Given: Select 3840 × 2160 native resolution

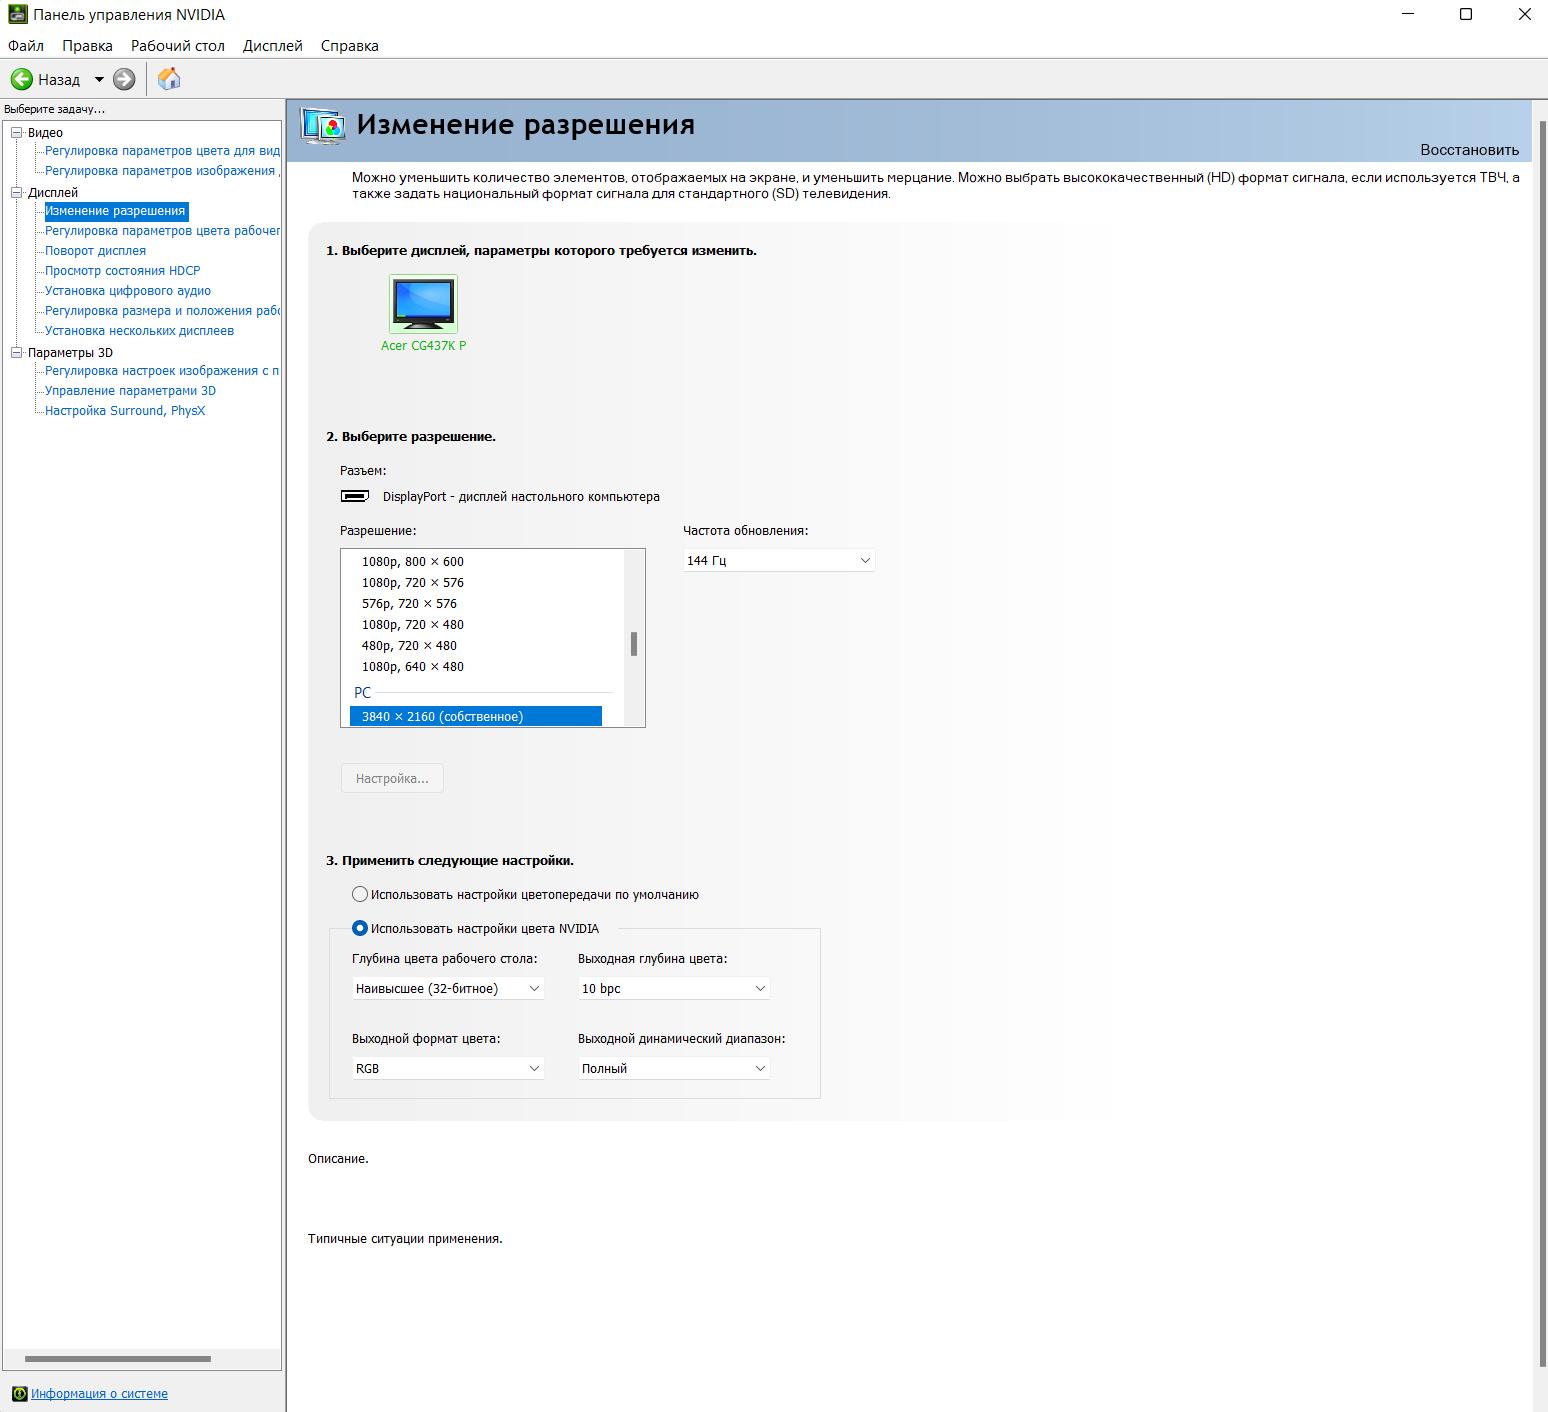Looking at the screenshot, I should pyautogui.click(x=476, y=716).
